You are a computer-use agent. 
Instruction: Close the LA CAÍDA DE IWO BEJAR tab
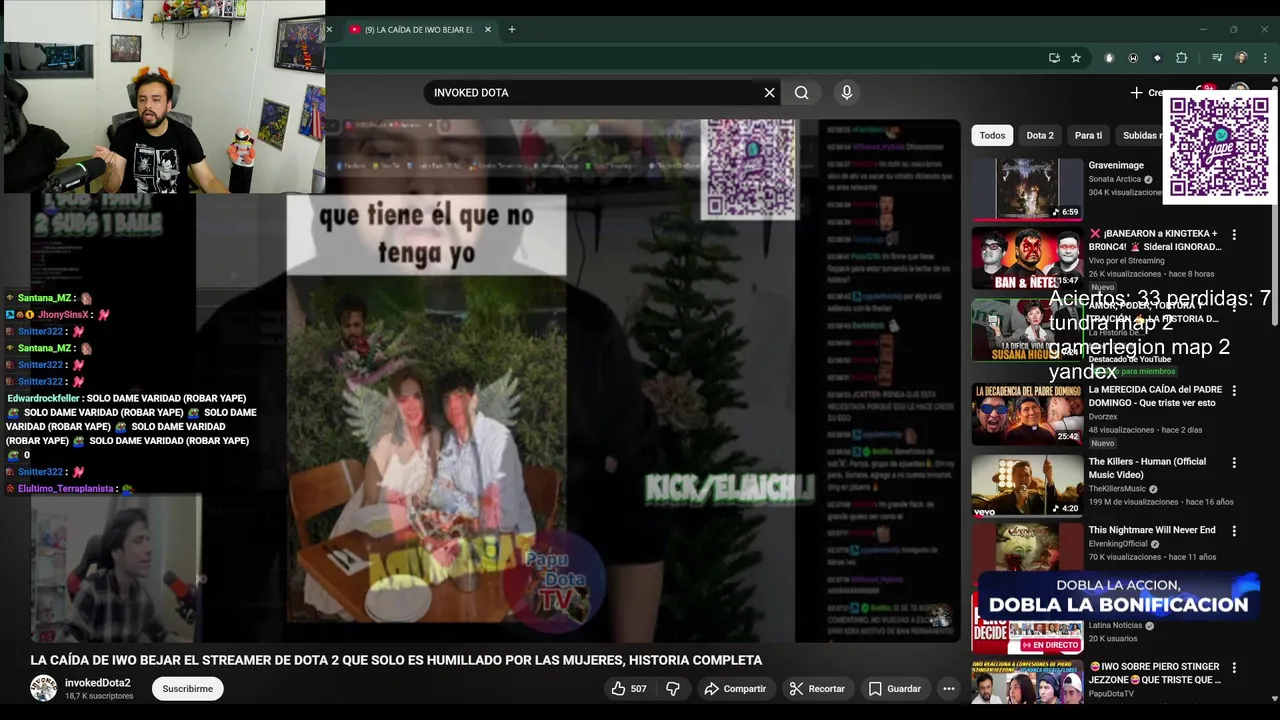(488, 30)
